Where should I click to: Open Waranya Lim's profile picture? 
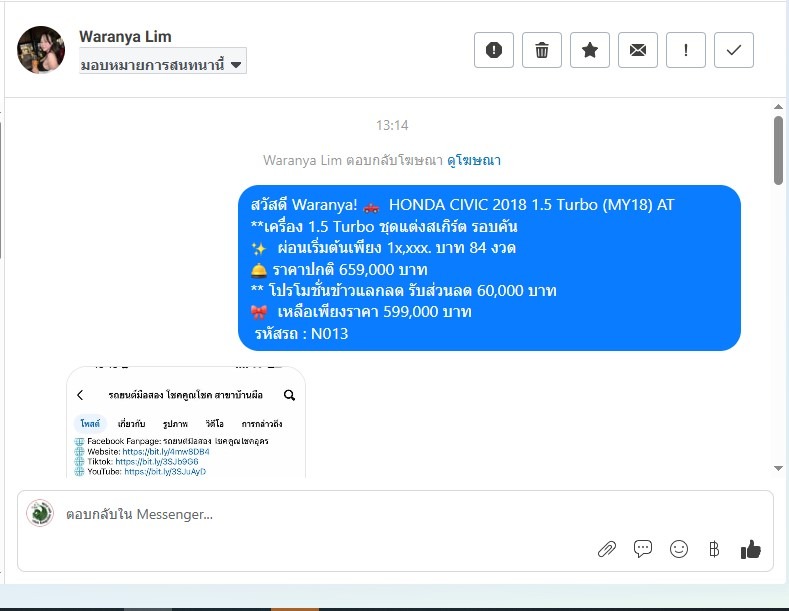(x=41, y=50)
